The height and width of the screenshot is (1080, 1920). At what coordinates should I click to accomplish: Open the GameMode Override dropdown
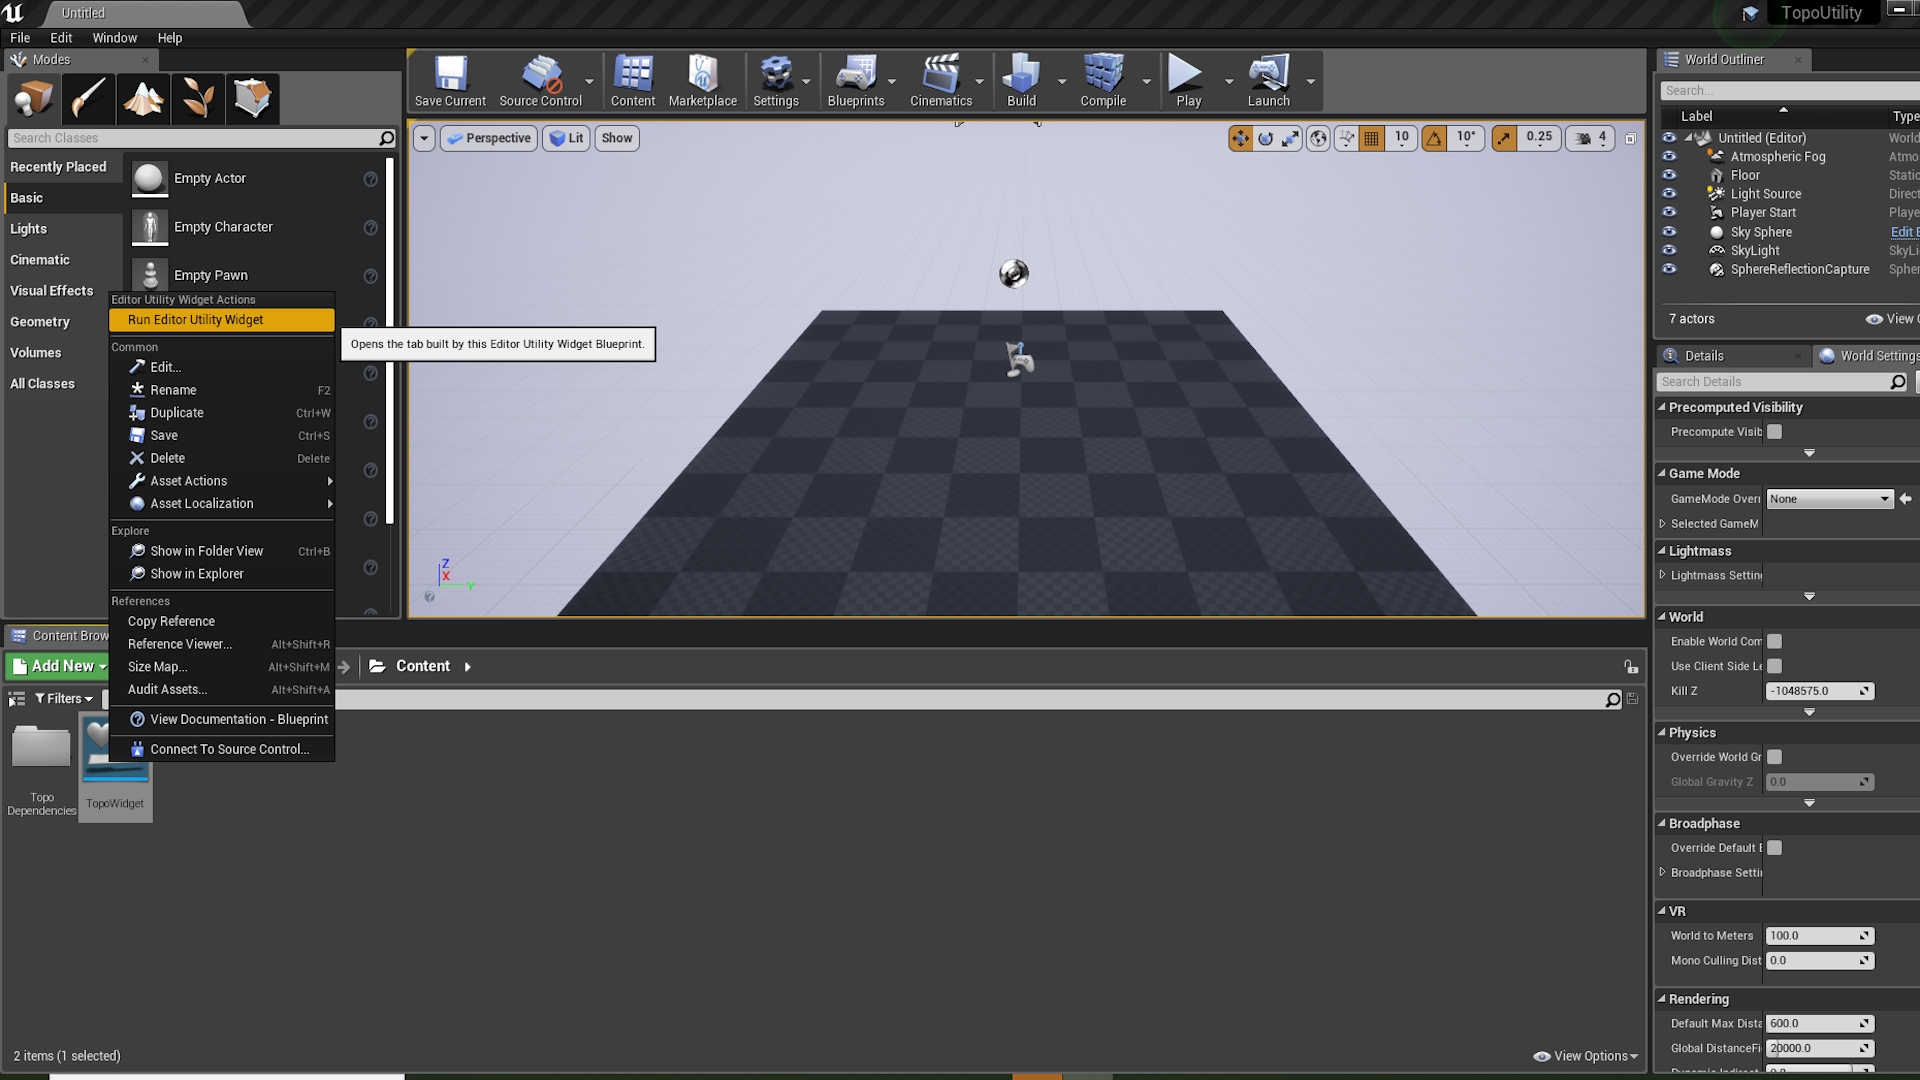click(1829, 499)
